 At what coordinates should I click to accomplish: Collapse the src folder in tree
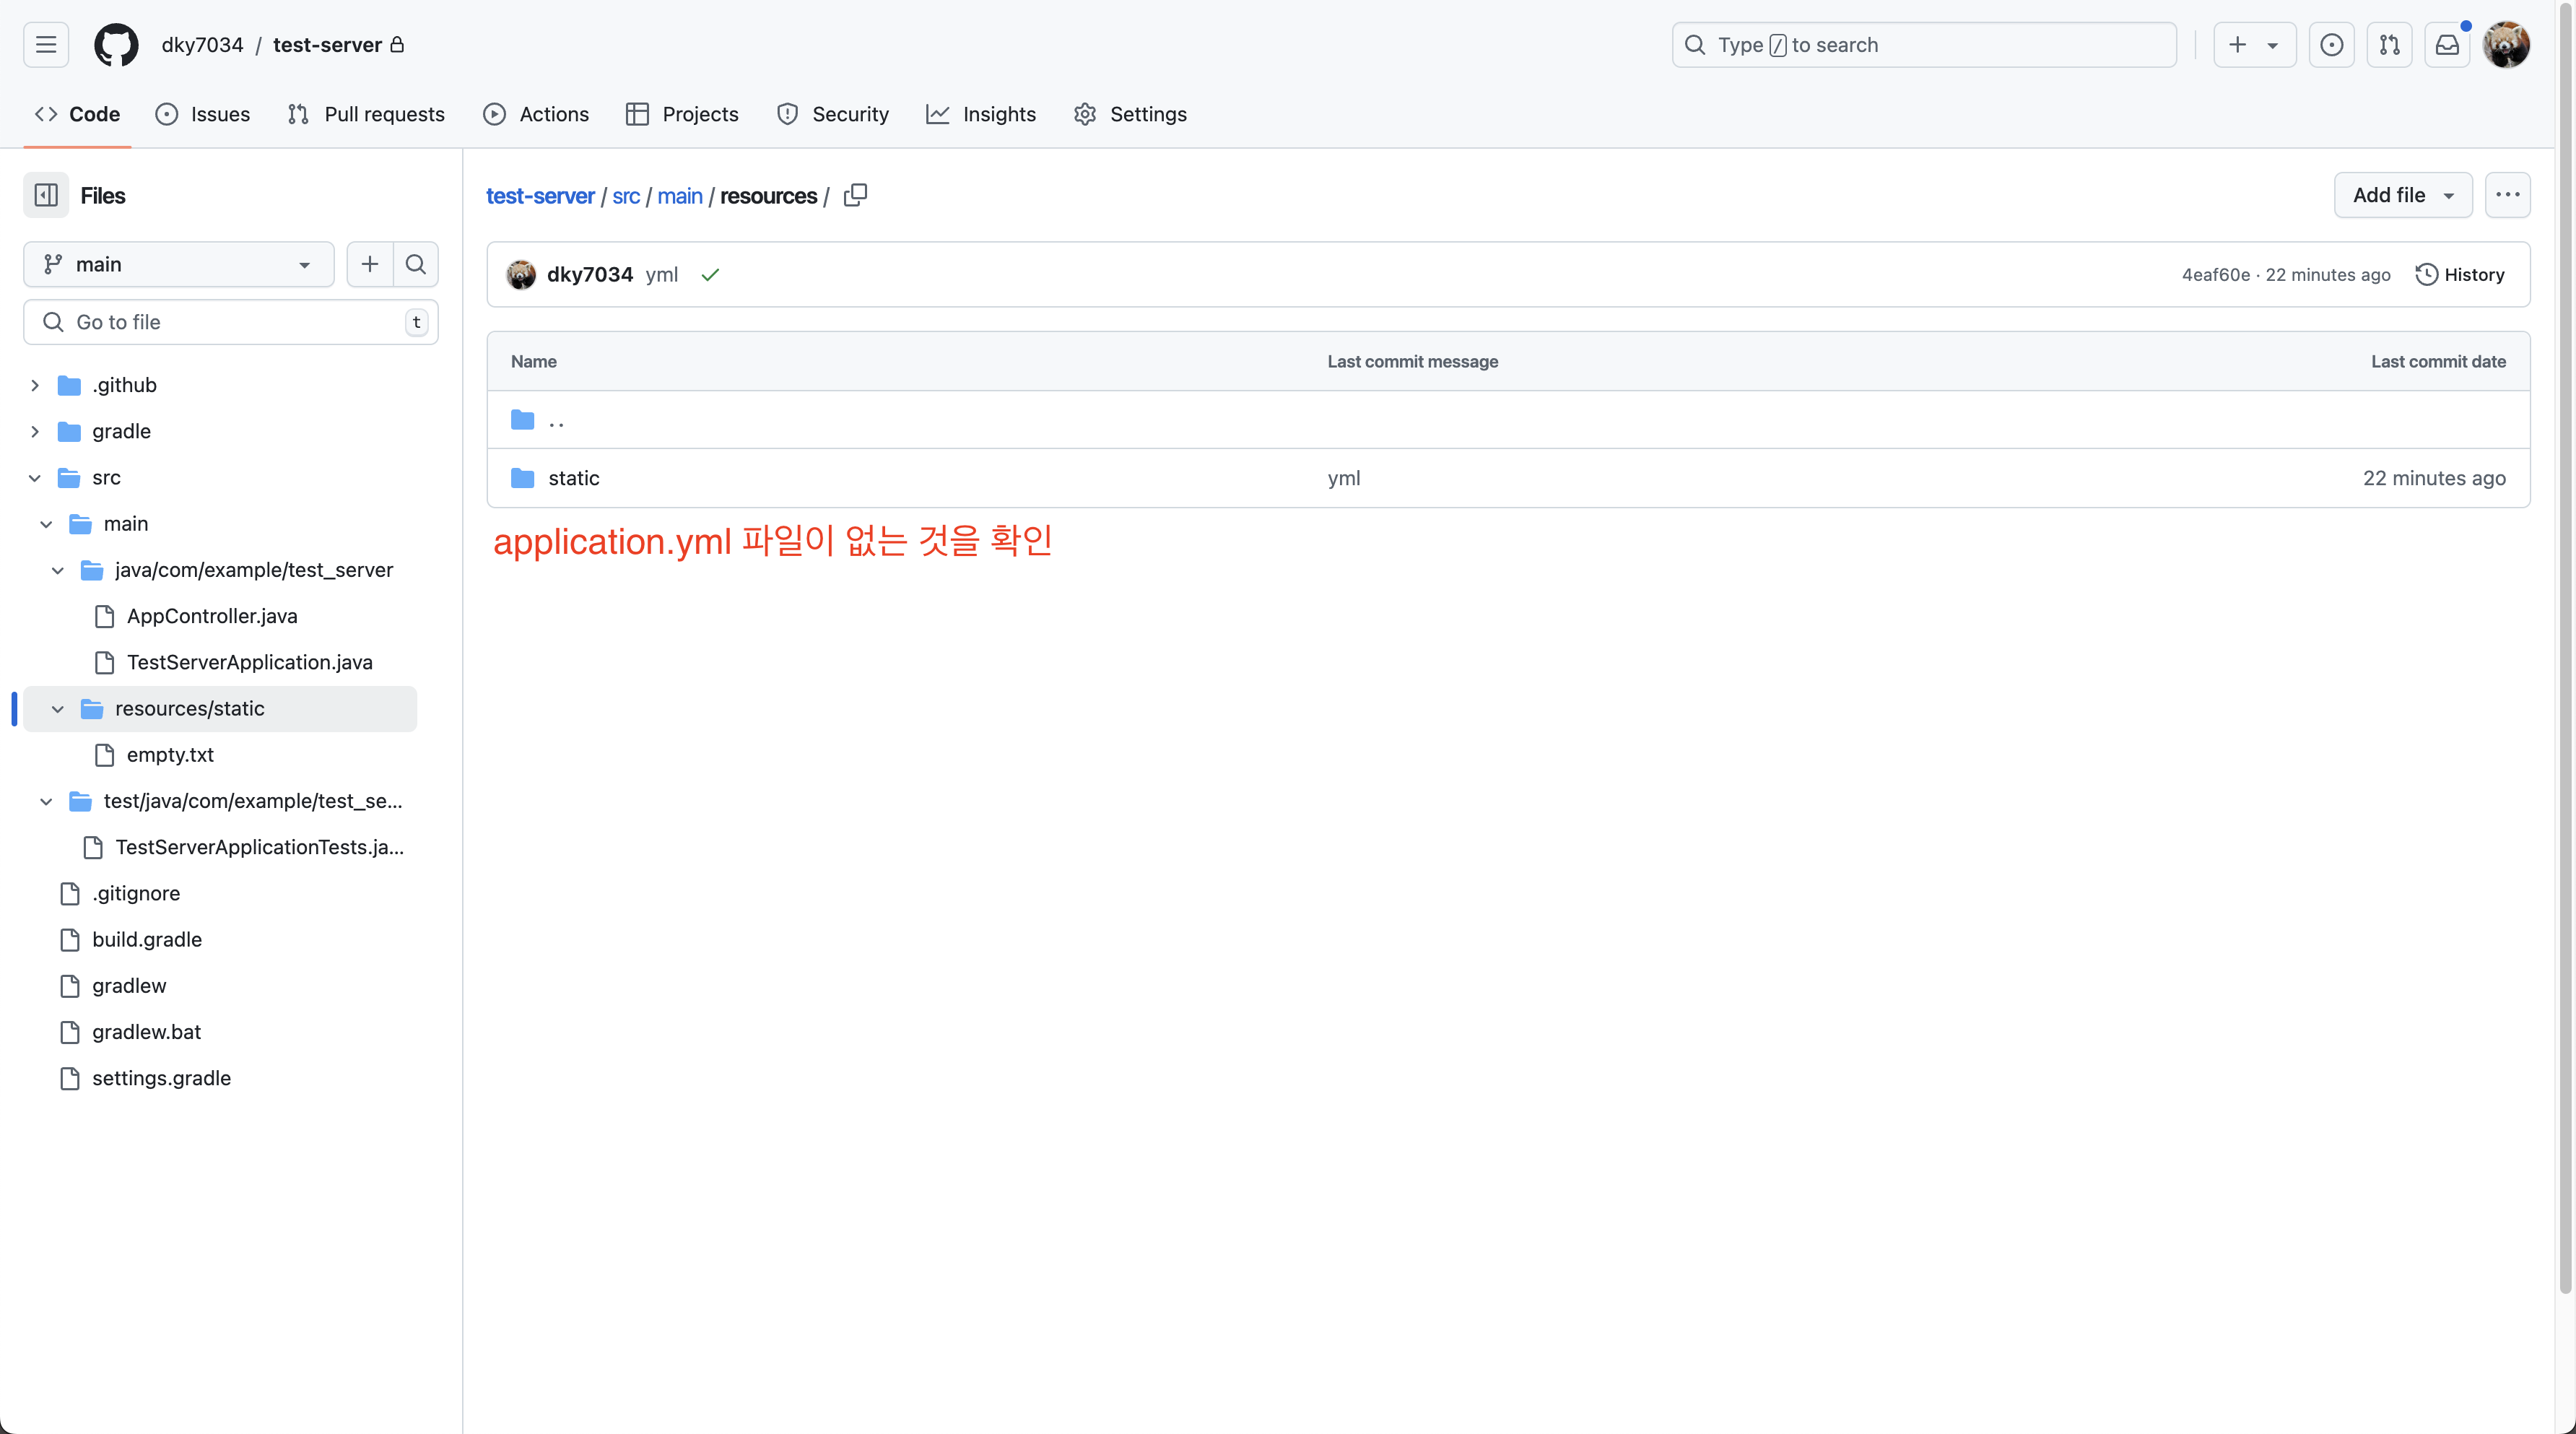pos(35,478)
